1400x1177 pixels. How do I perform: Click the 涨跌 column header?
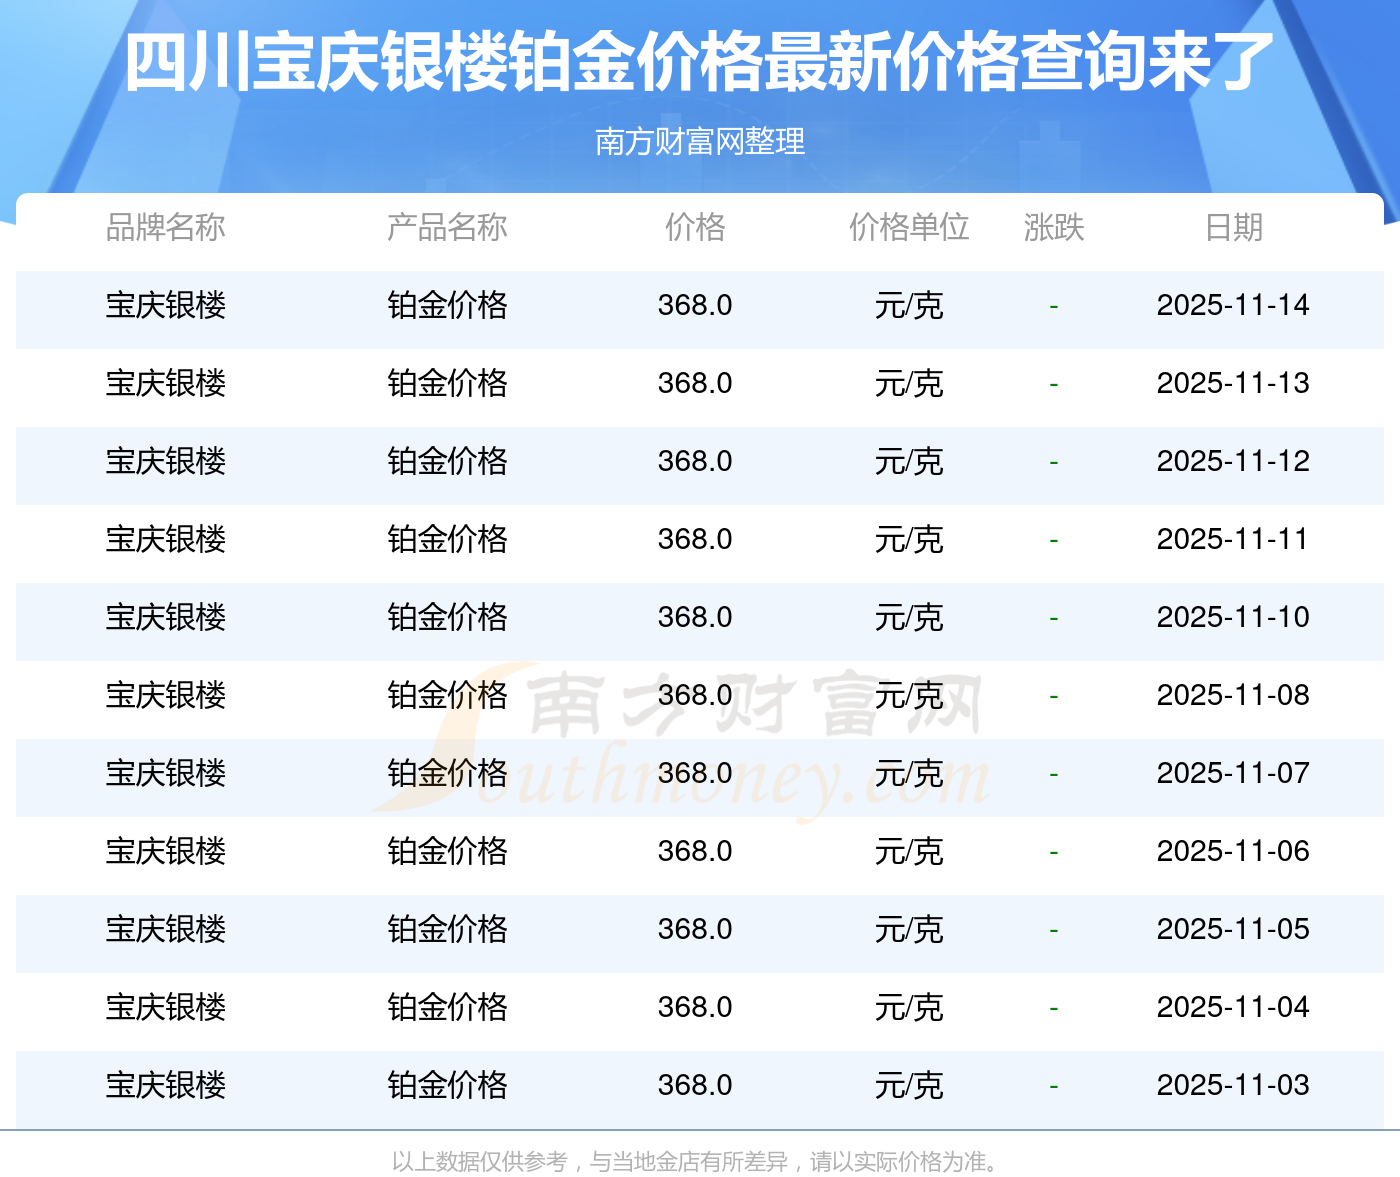point(1054,228)
